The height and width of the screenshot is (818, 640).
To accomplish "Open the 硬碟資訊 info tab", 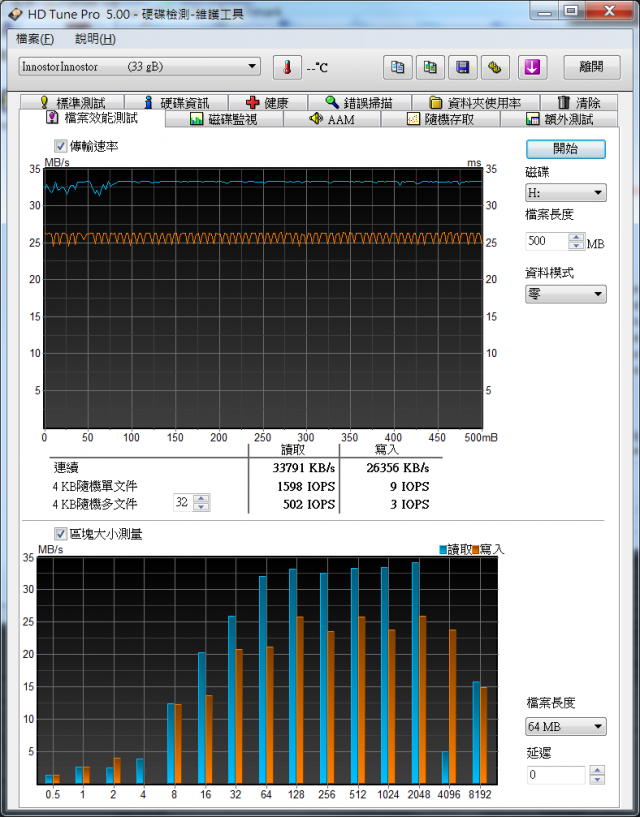I will pos(176,102).
